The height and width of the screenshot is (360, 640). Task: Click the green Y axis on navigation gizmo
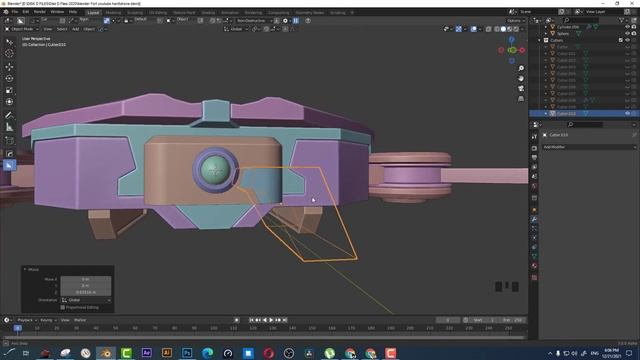point(512,50)
